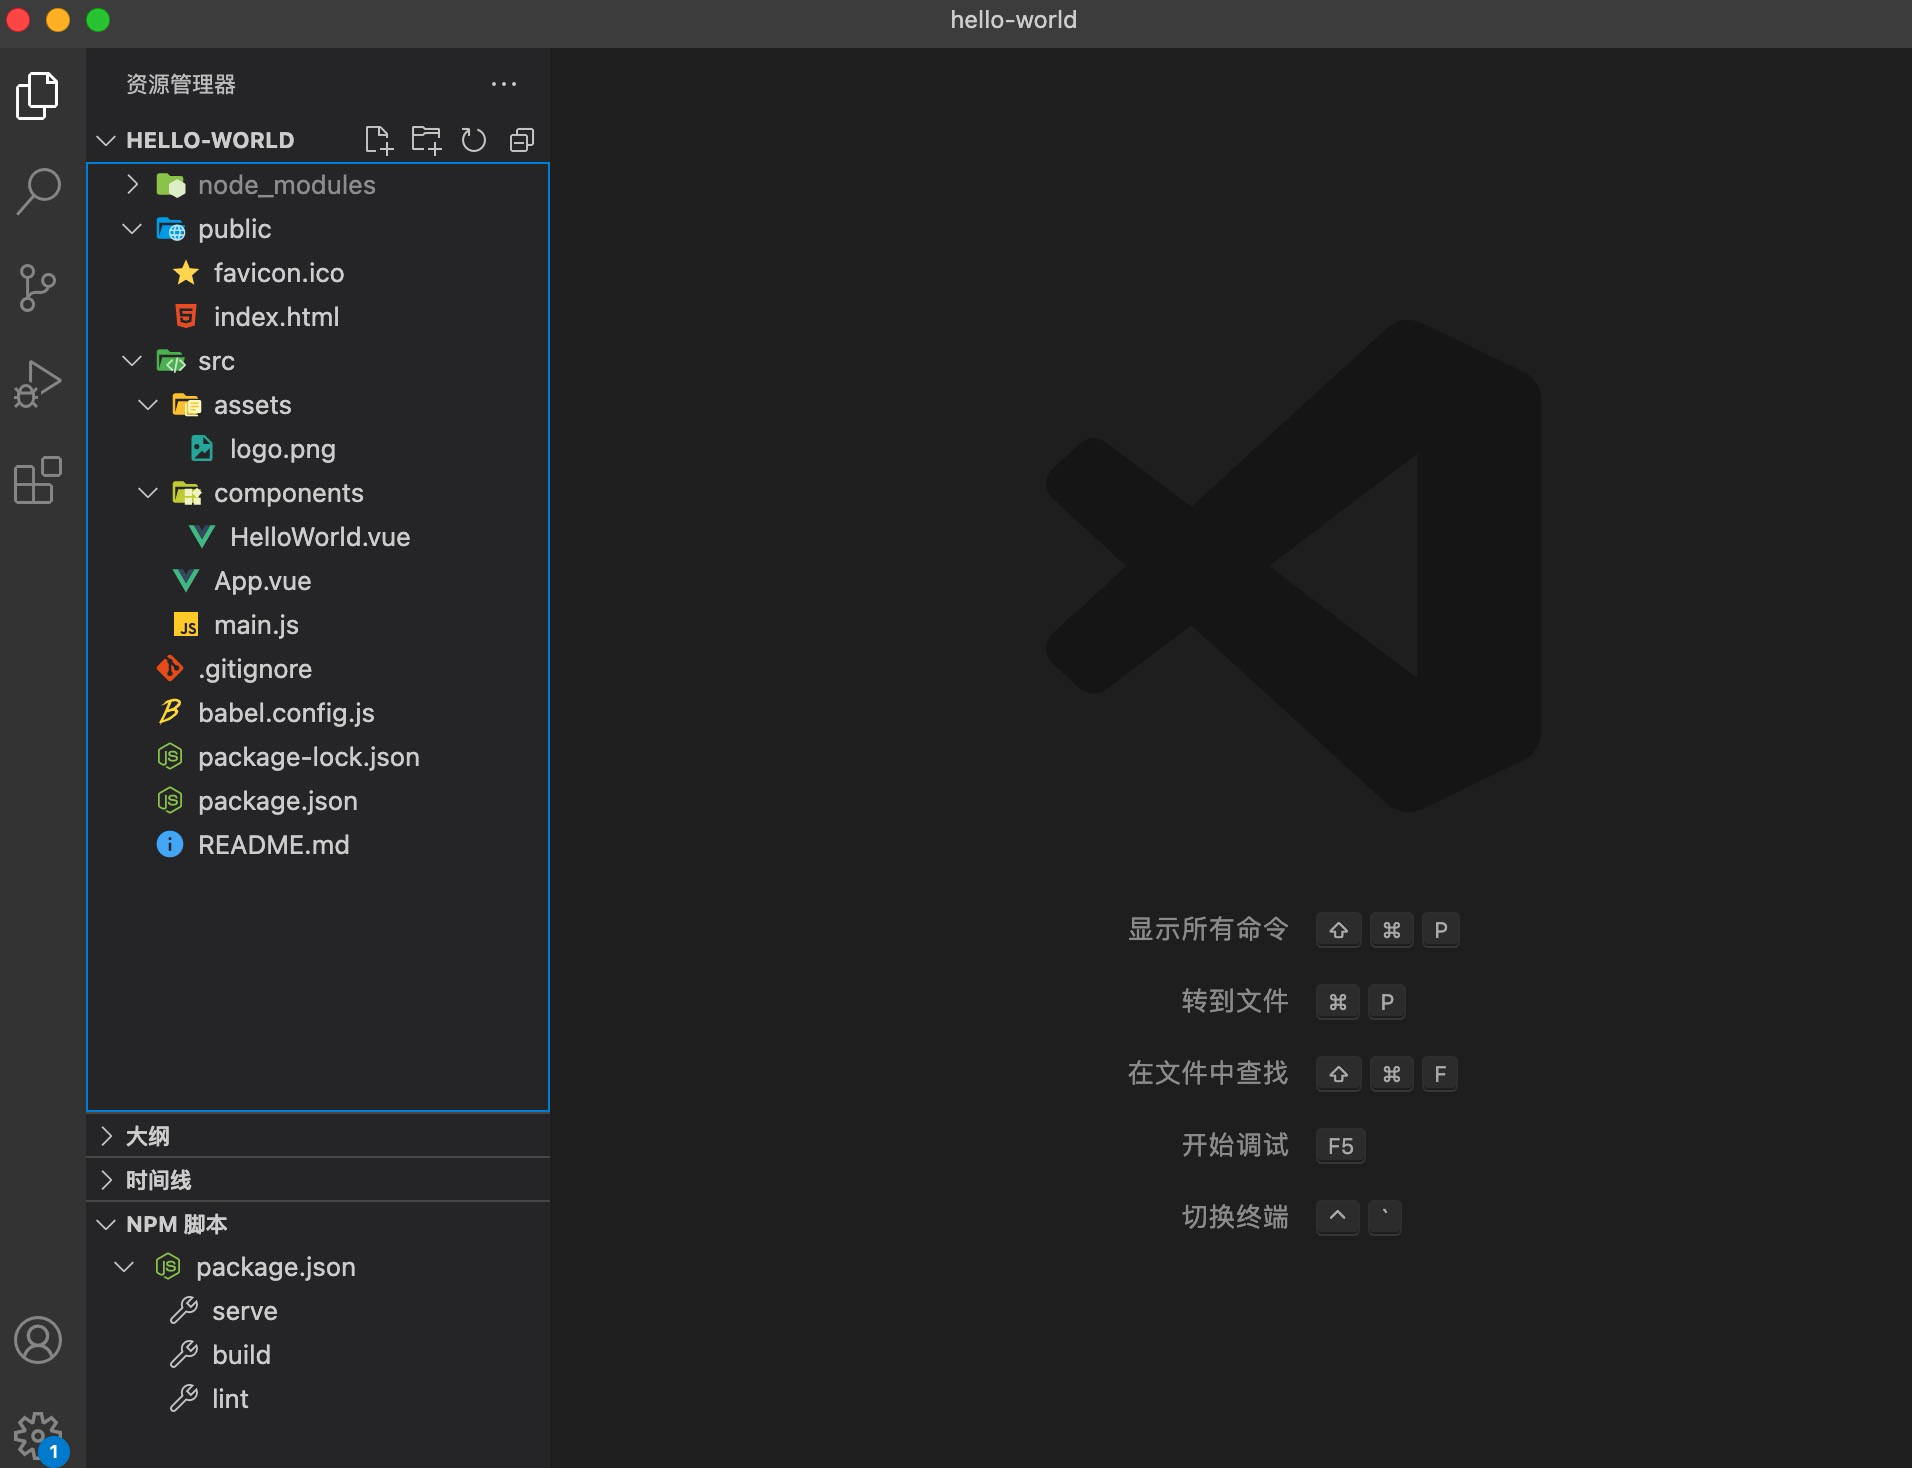Viewport: 1912px width, 1468px height.
Task: Collapse the NPM 脚本 section
Action: [106, 1224]
